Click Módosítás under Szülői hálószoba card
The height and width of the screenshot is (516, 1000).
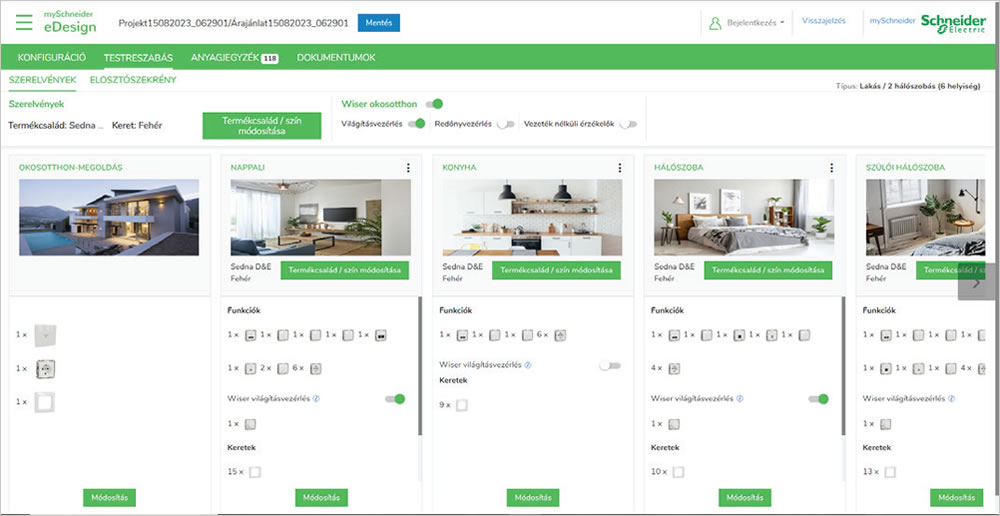(x=957, y=498)
